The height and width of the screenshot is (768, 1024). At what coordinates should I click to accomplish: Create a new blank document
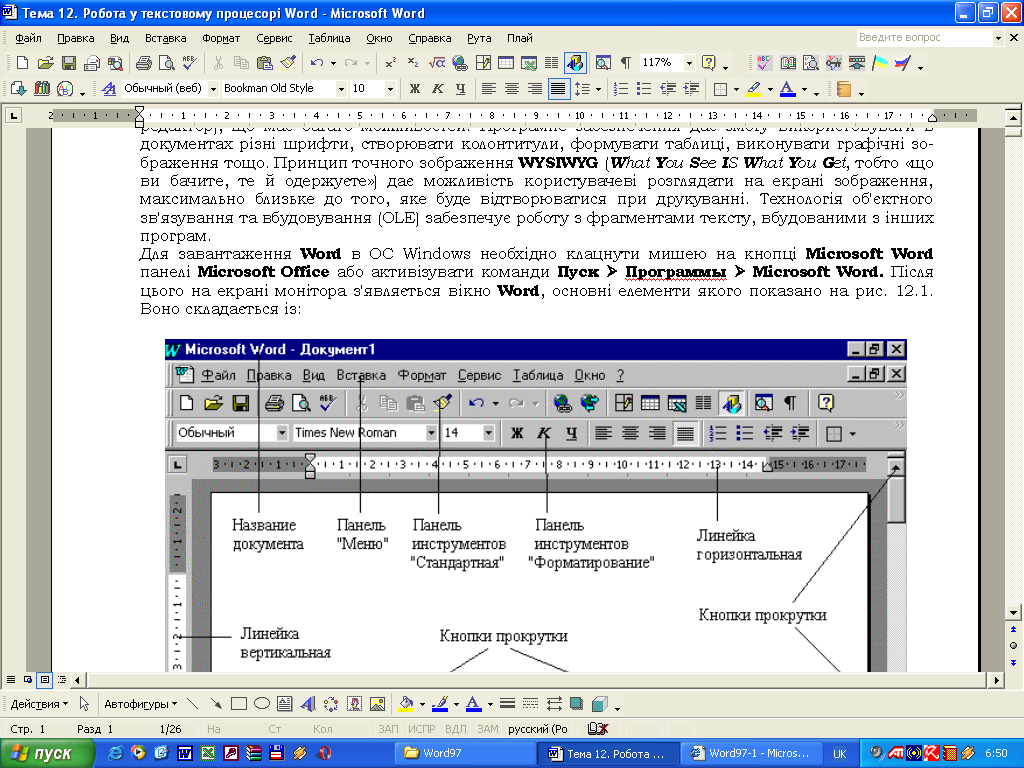pos(22,63)
